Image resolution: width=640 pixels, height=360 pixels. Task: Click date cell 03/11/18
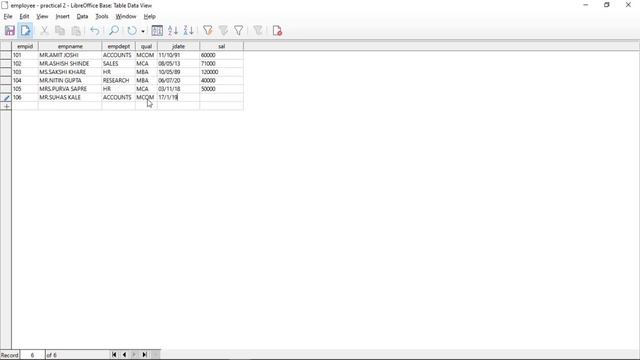[x=178, y=89]
